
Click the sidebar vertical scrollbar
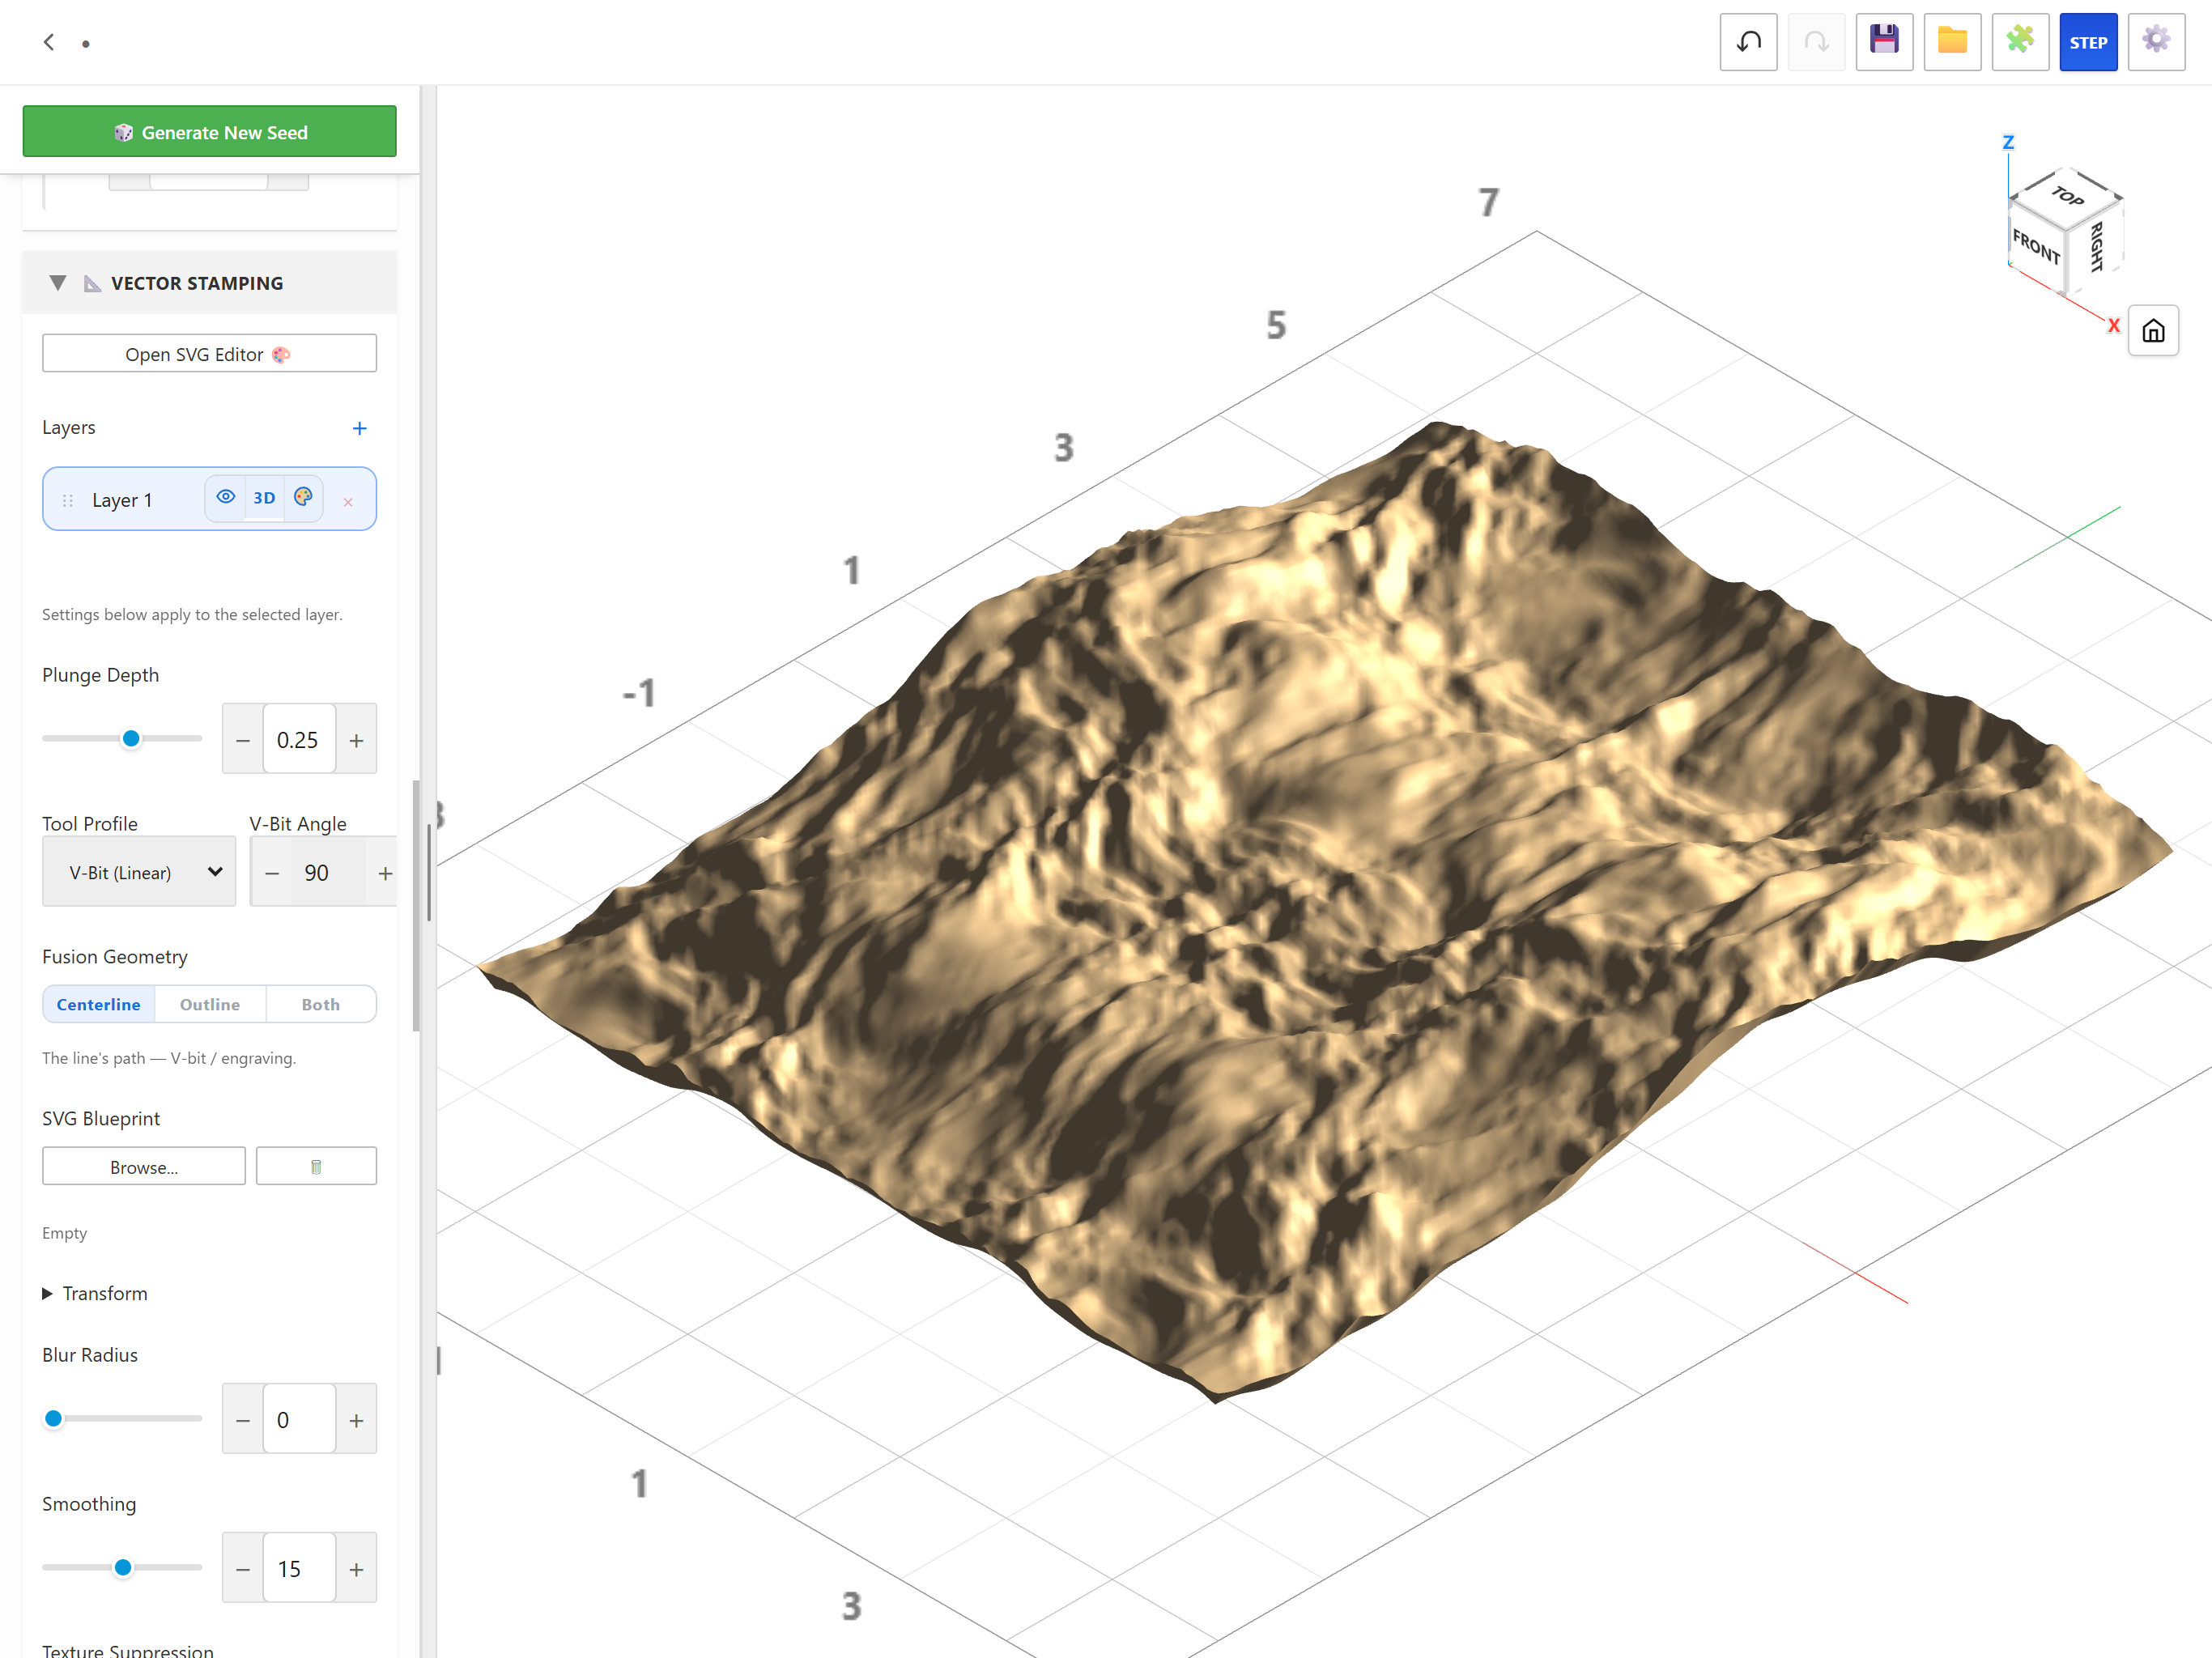[416, 905]
